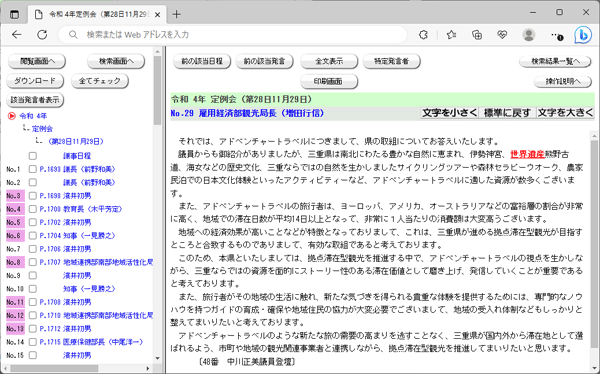Click left panel horizontal scrollbar right arrow
The width and height of the screenshot is (600, 374).
pos(148,368)
